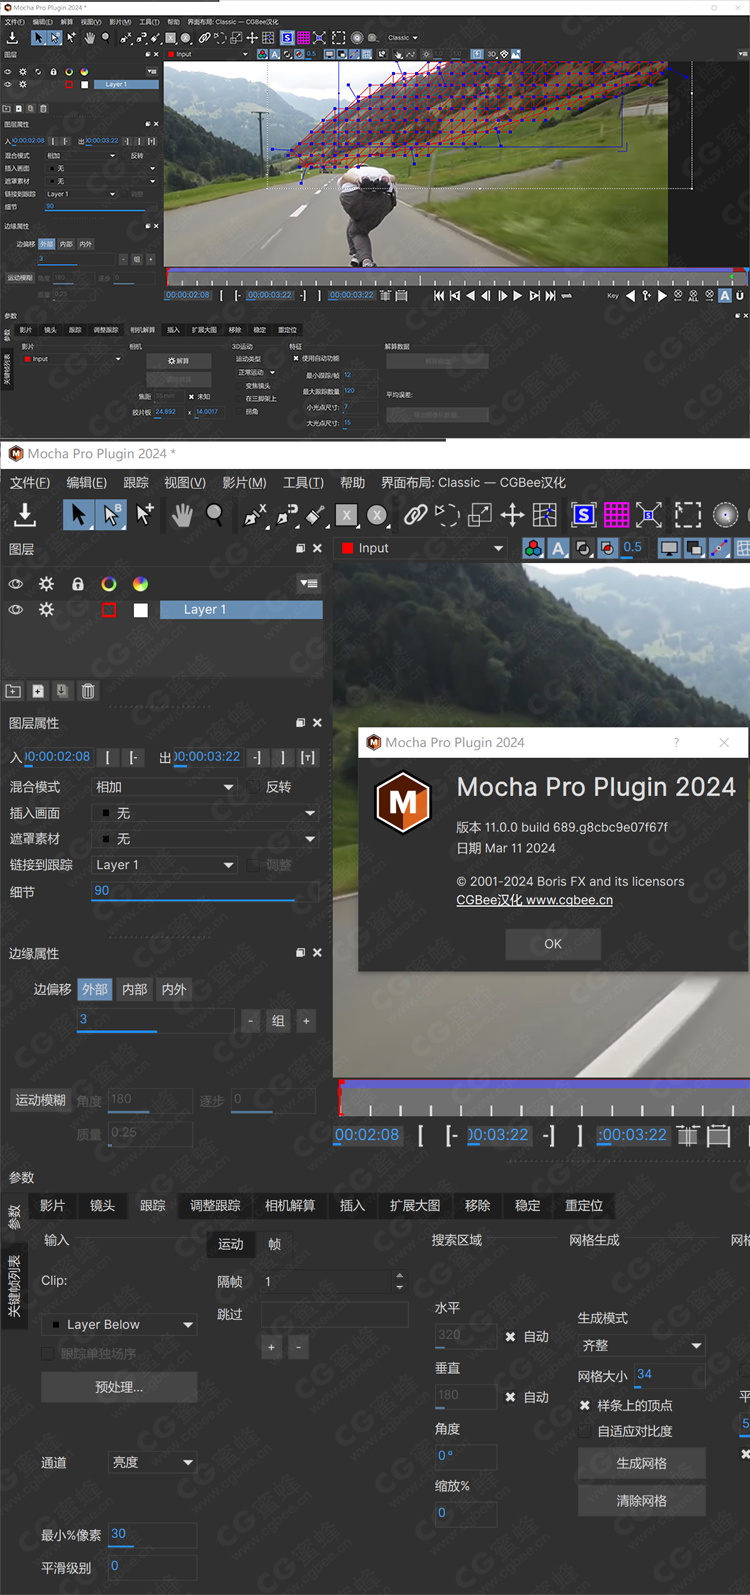Switch to the 稳定 tab

pyautogui.click(x=527, y=1205)
